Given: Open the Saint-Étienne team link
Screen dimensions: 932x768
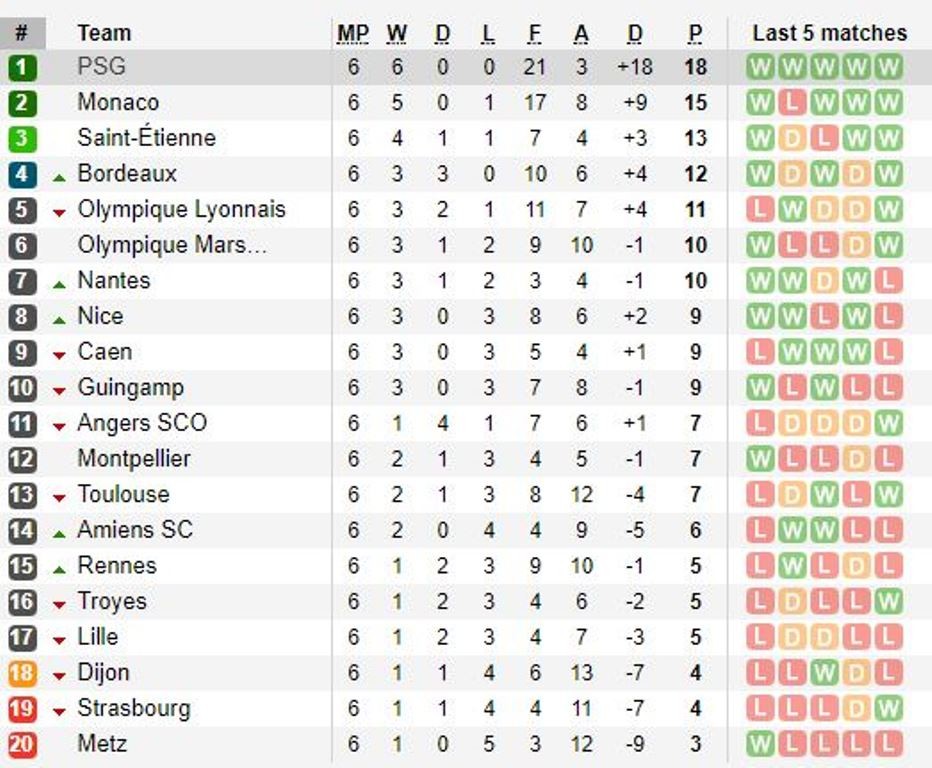Looking at the screenshot, I should 147,138.
